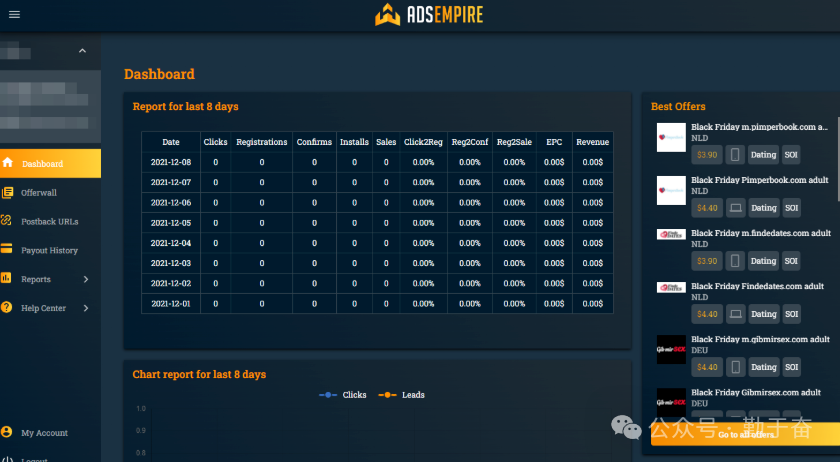Open Black Friday m.pimperbook.com offer title

click(759, 127)
